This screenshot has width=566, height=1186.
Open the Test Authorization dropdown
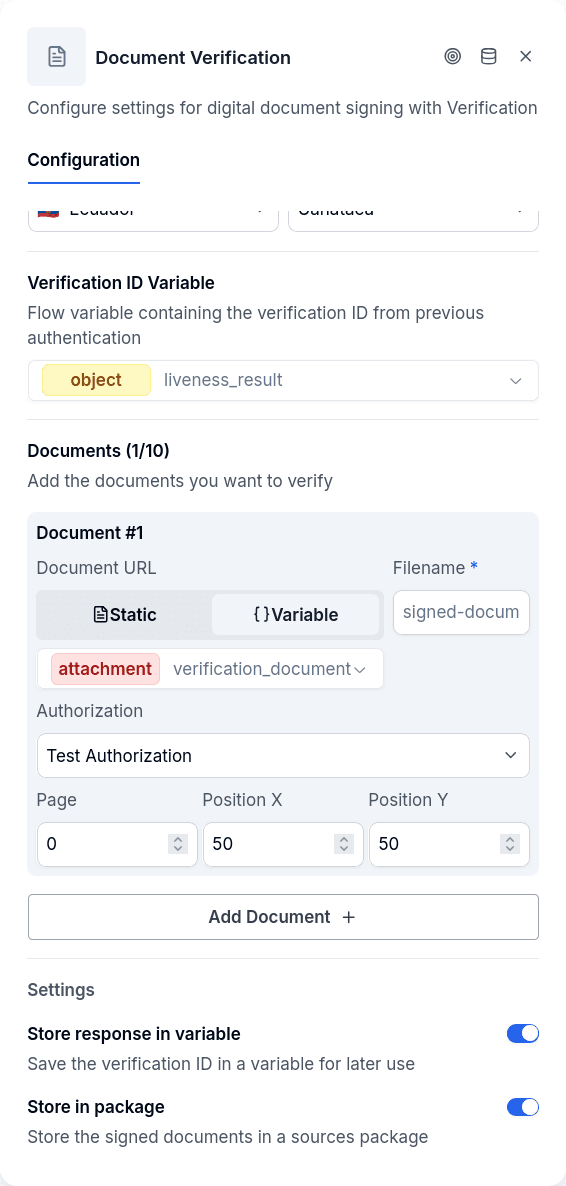283,756
